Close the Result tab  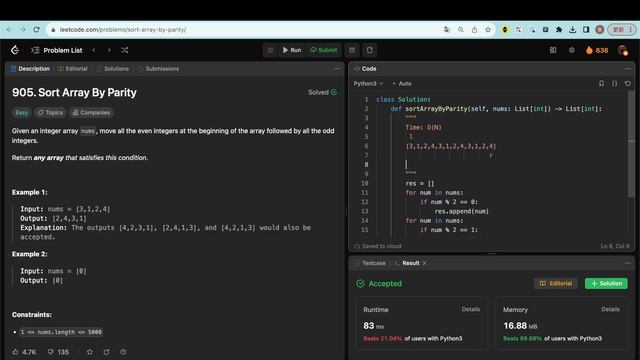pyautogui.click(x=425, y=263)
